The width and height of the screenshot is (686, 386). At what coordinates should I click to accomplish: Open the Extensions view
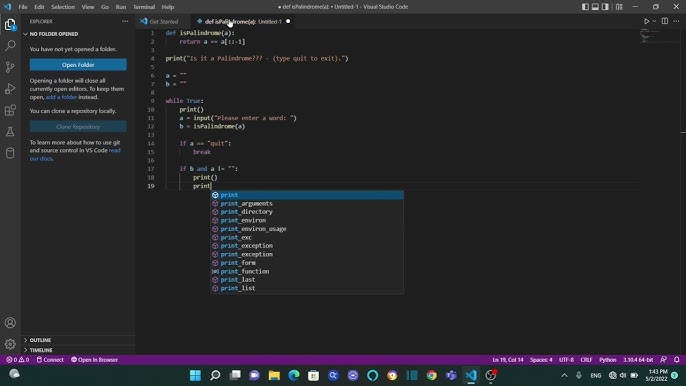coord(10,110)
